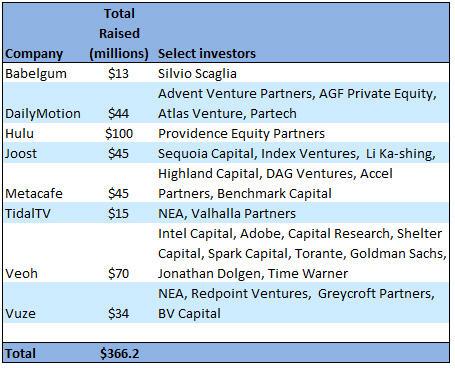The width and height of the screenshot is (455, 368).
Task: Select the Total Raised (millions) header
Action: point(119,33)
